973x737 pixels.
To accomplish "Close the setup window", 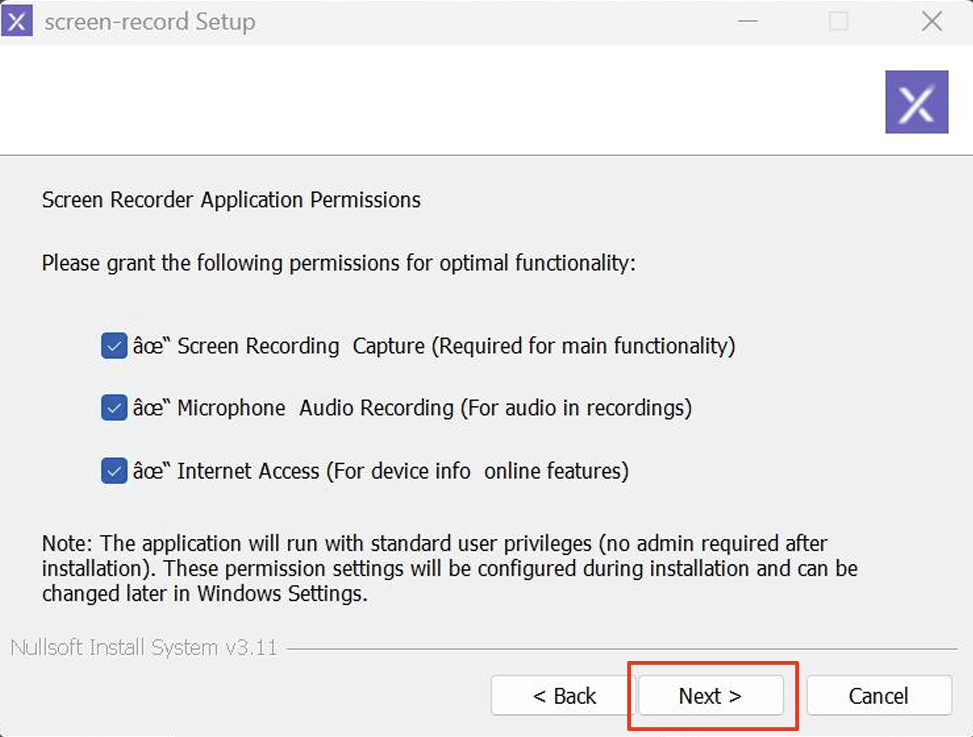I will 931,21.
